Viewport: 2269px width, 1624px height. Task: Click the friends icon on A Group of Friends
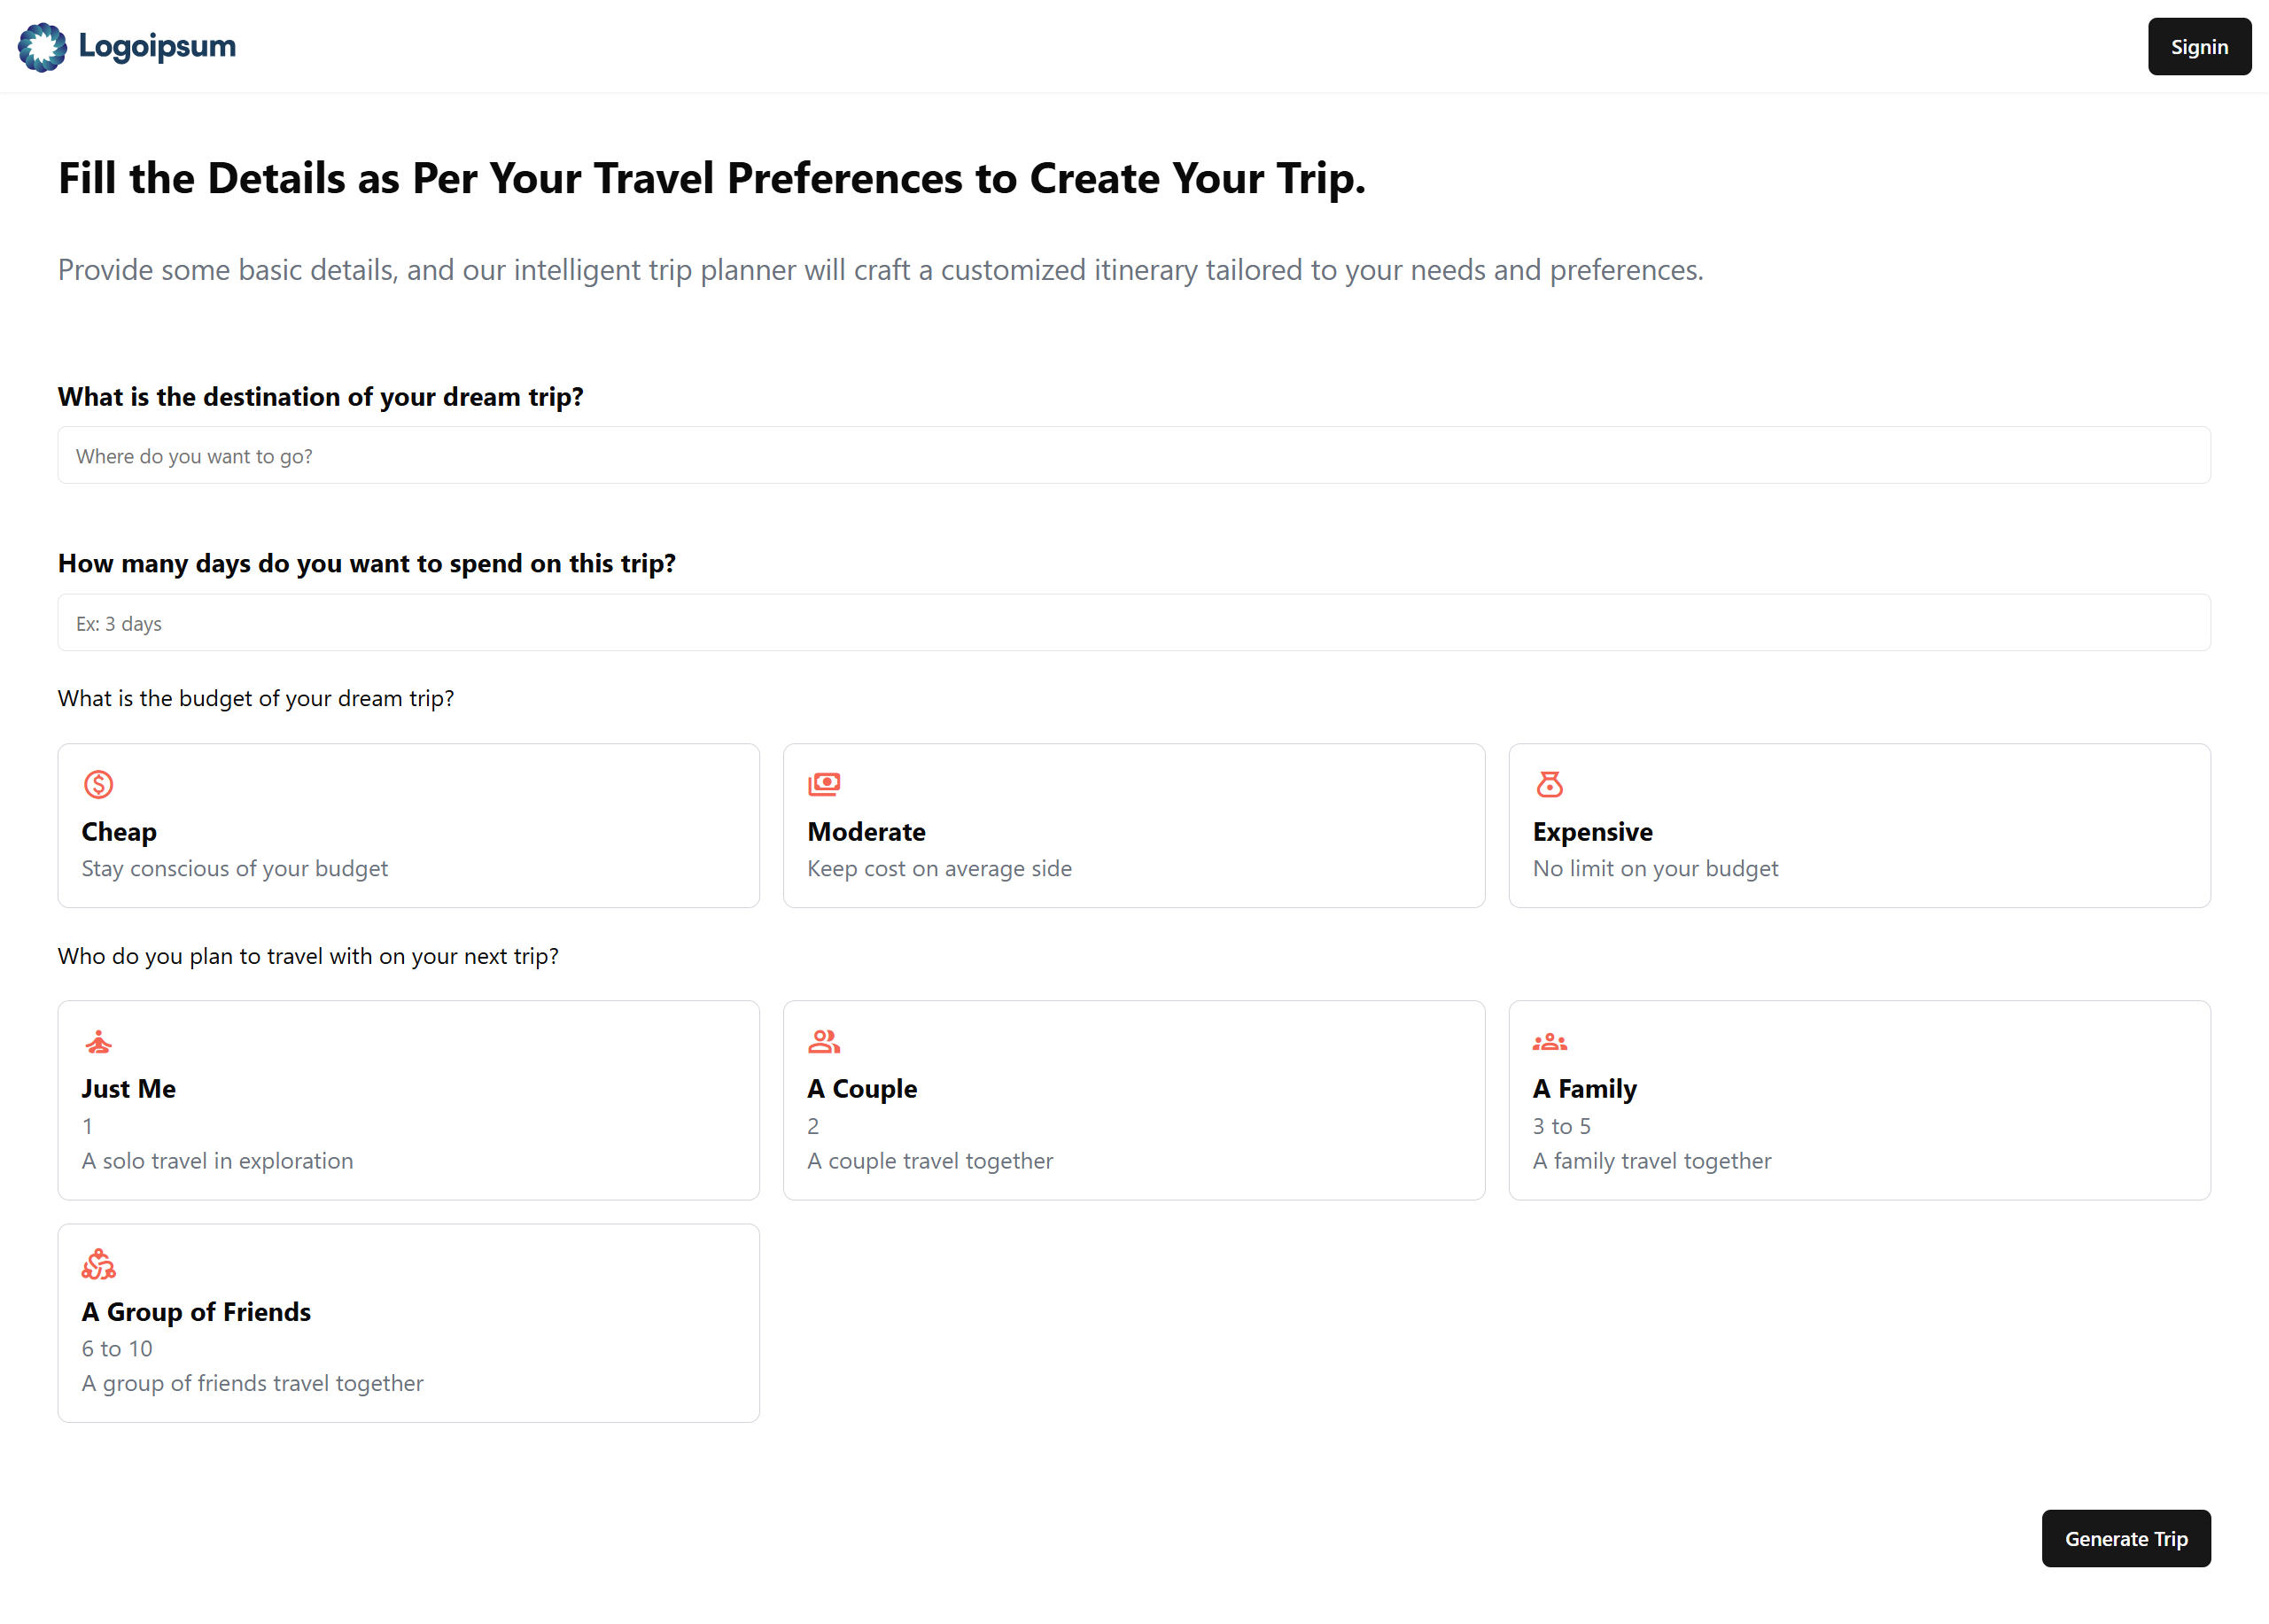pos(98,1264)
